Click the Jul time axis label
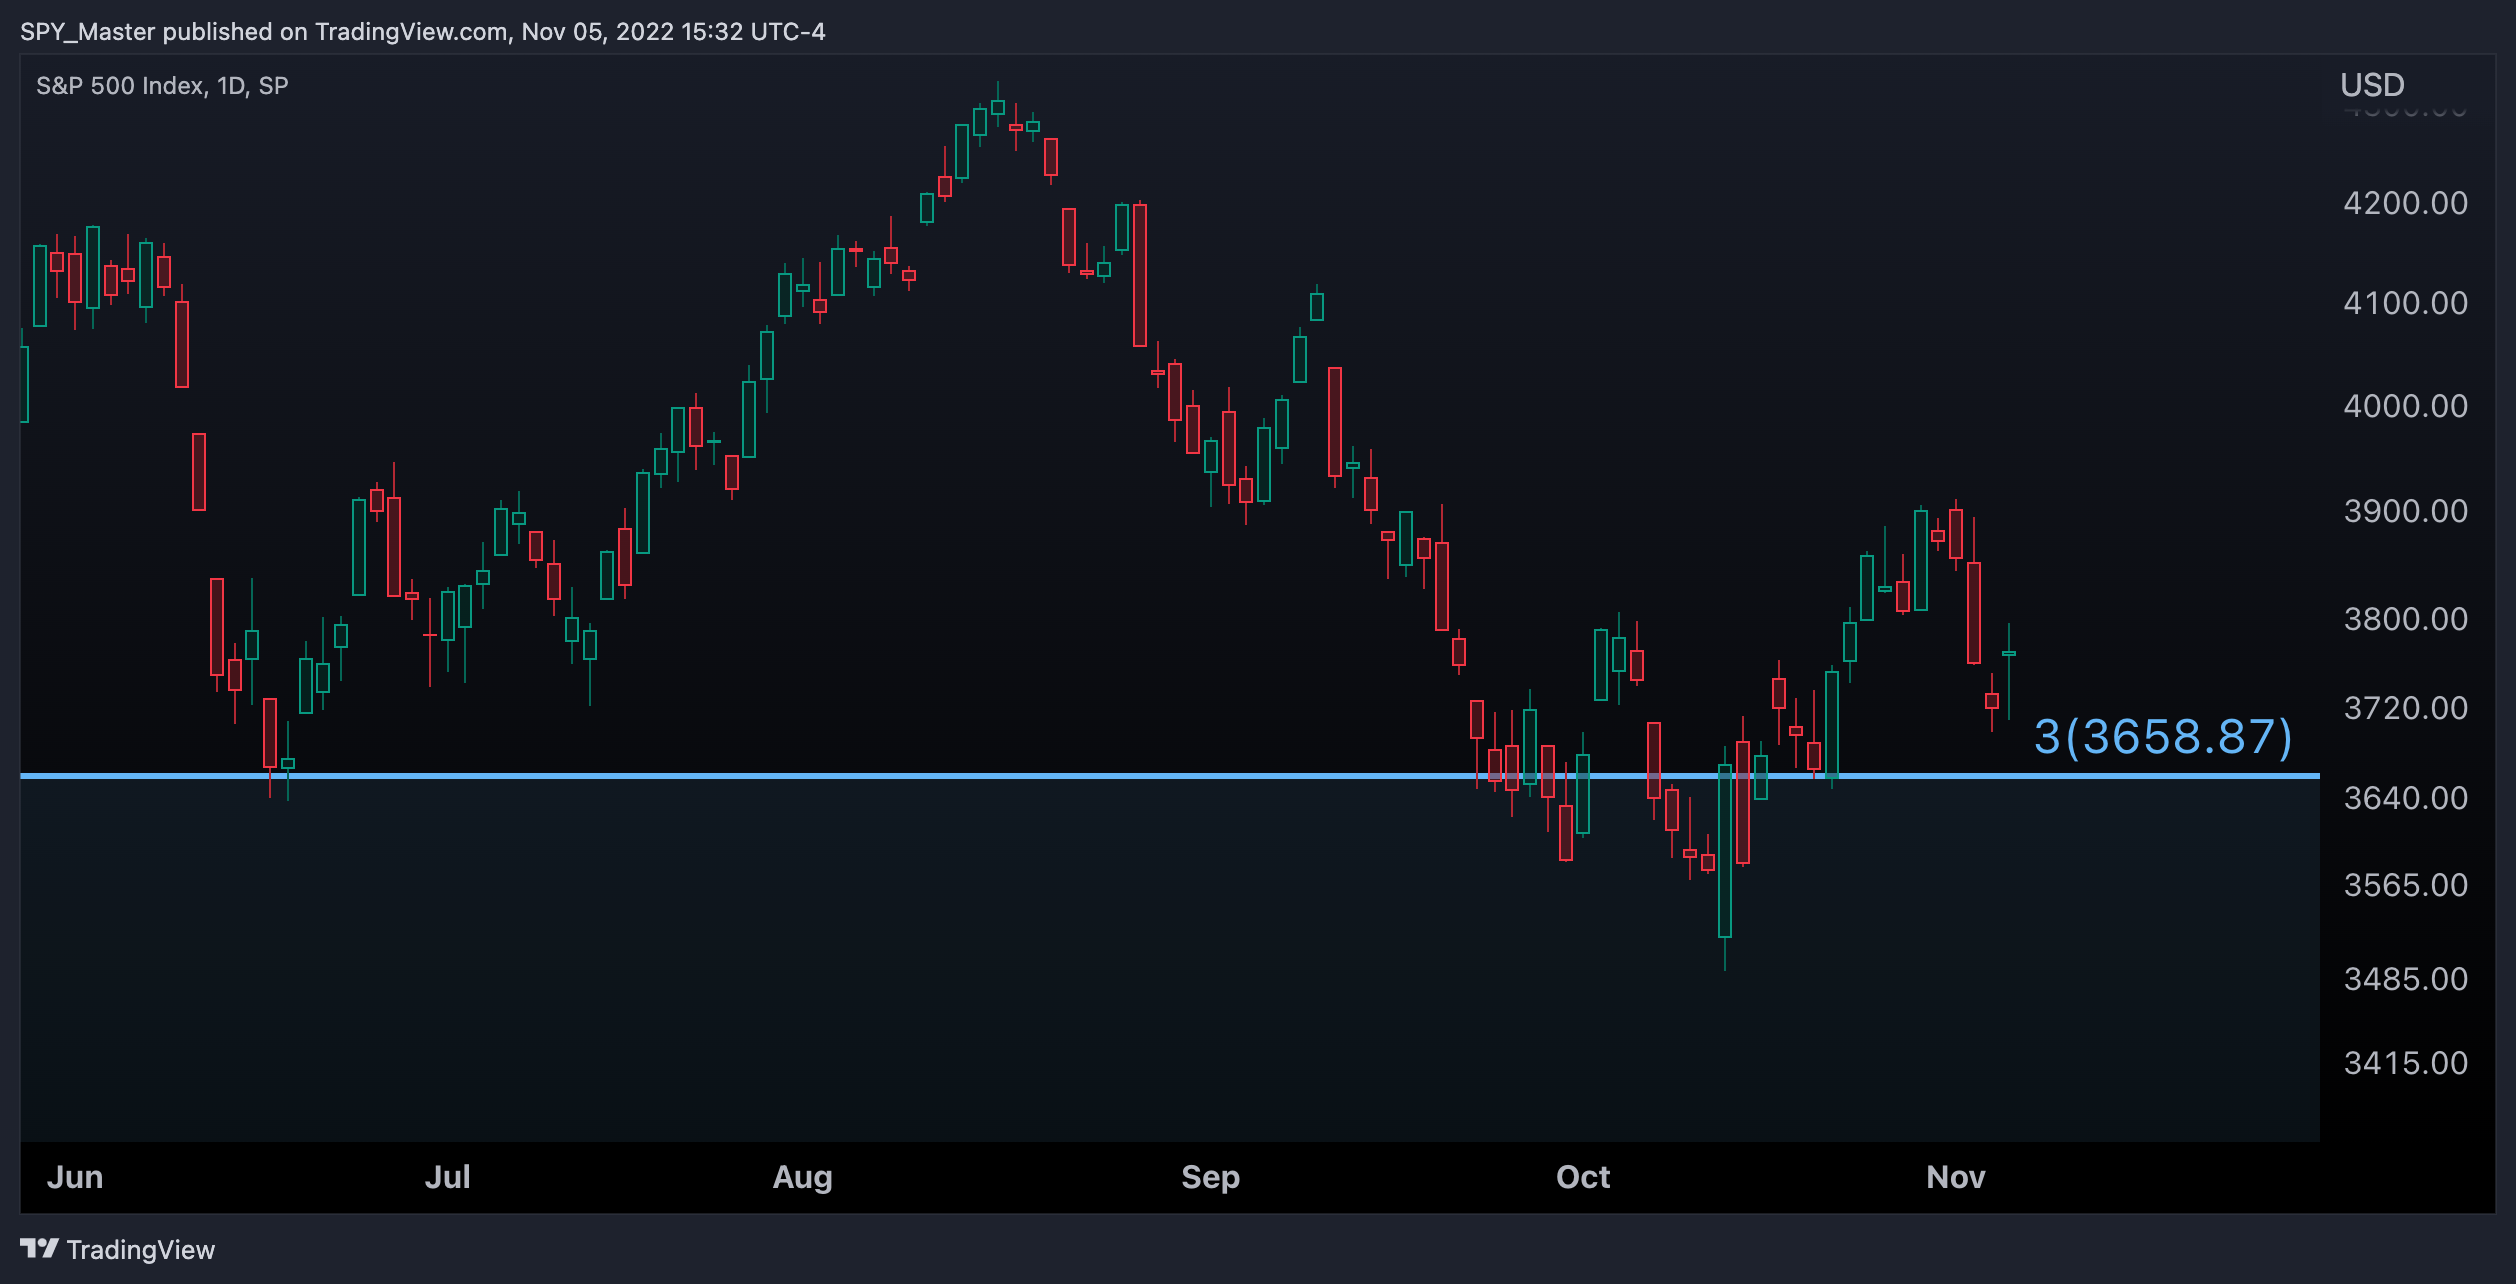The height and width of the screenshot is (1284, 2516). [x=447, y=1177]
